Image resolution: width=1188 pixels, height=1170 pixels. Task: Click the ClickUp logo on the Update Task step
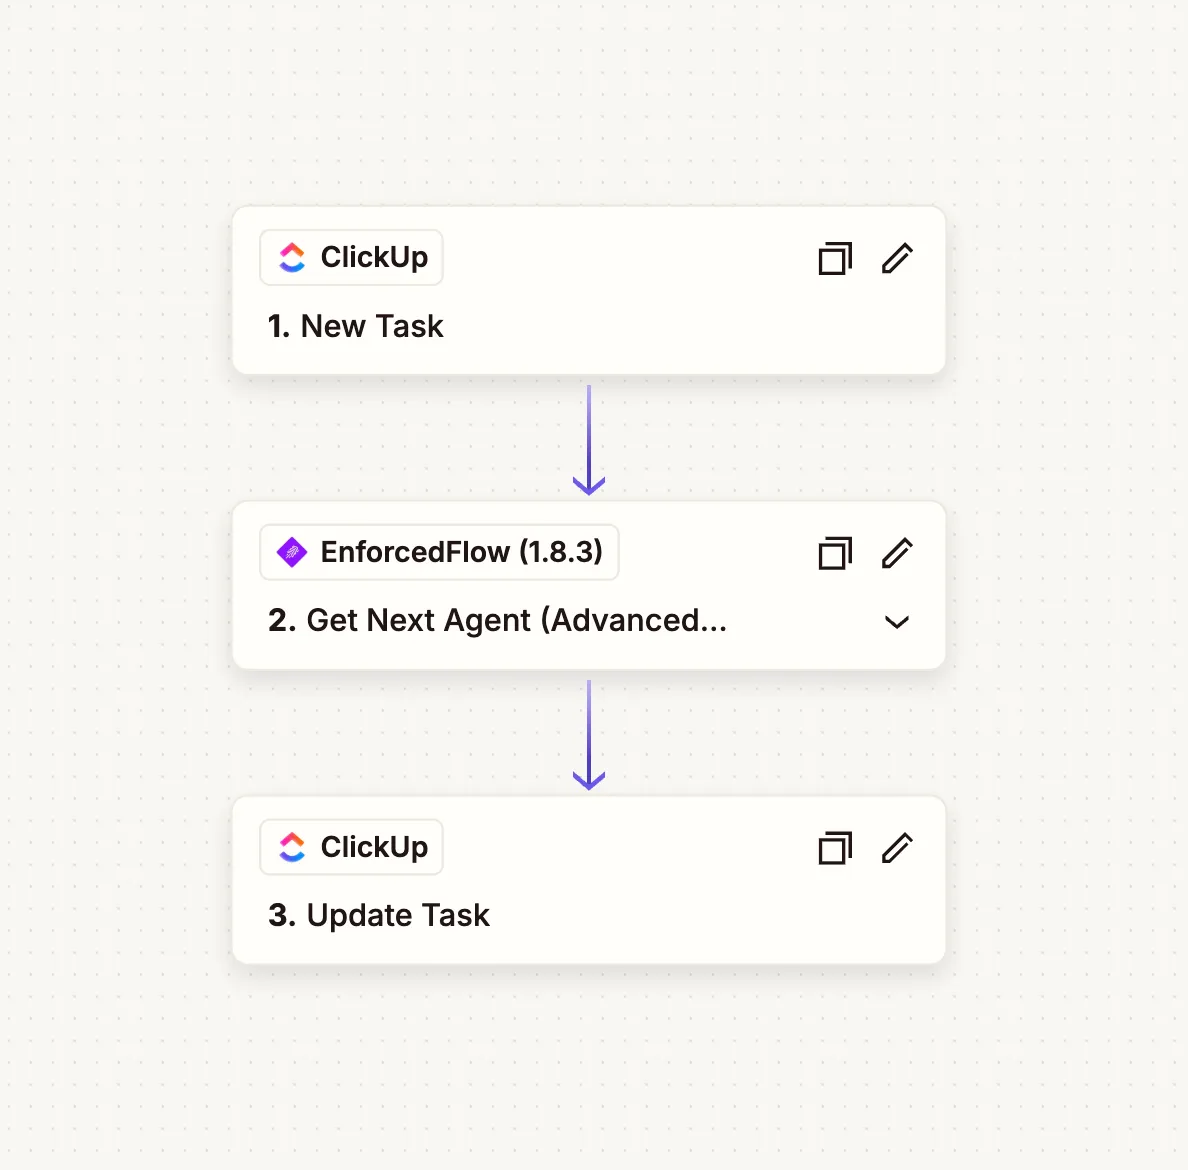292,847
